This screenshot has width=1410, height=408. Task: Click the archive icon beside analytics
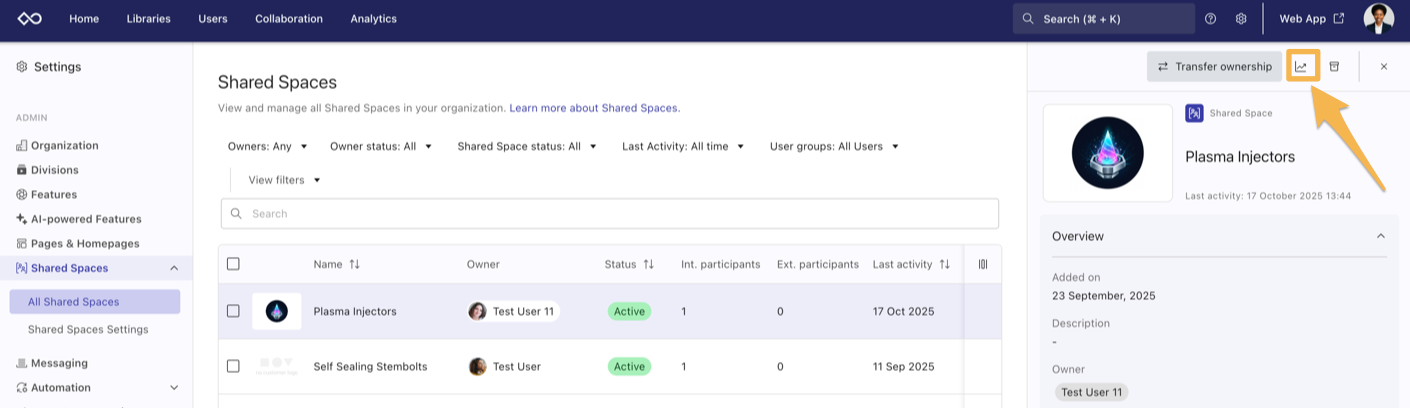pyautogui.click(x=1334, y=67)
